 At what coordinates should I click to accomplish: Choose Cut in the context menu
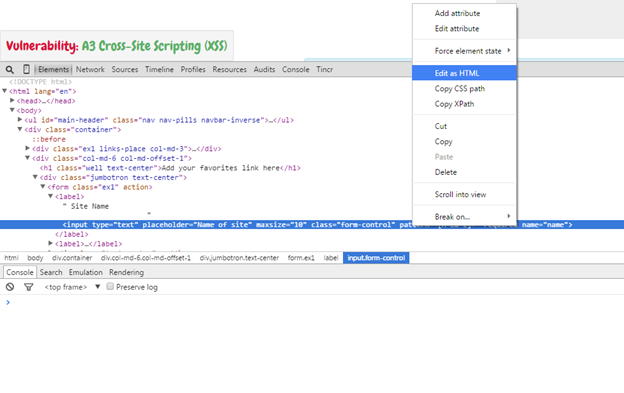pyautogui.click(x=464, y=126)
